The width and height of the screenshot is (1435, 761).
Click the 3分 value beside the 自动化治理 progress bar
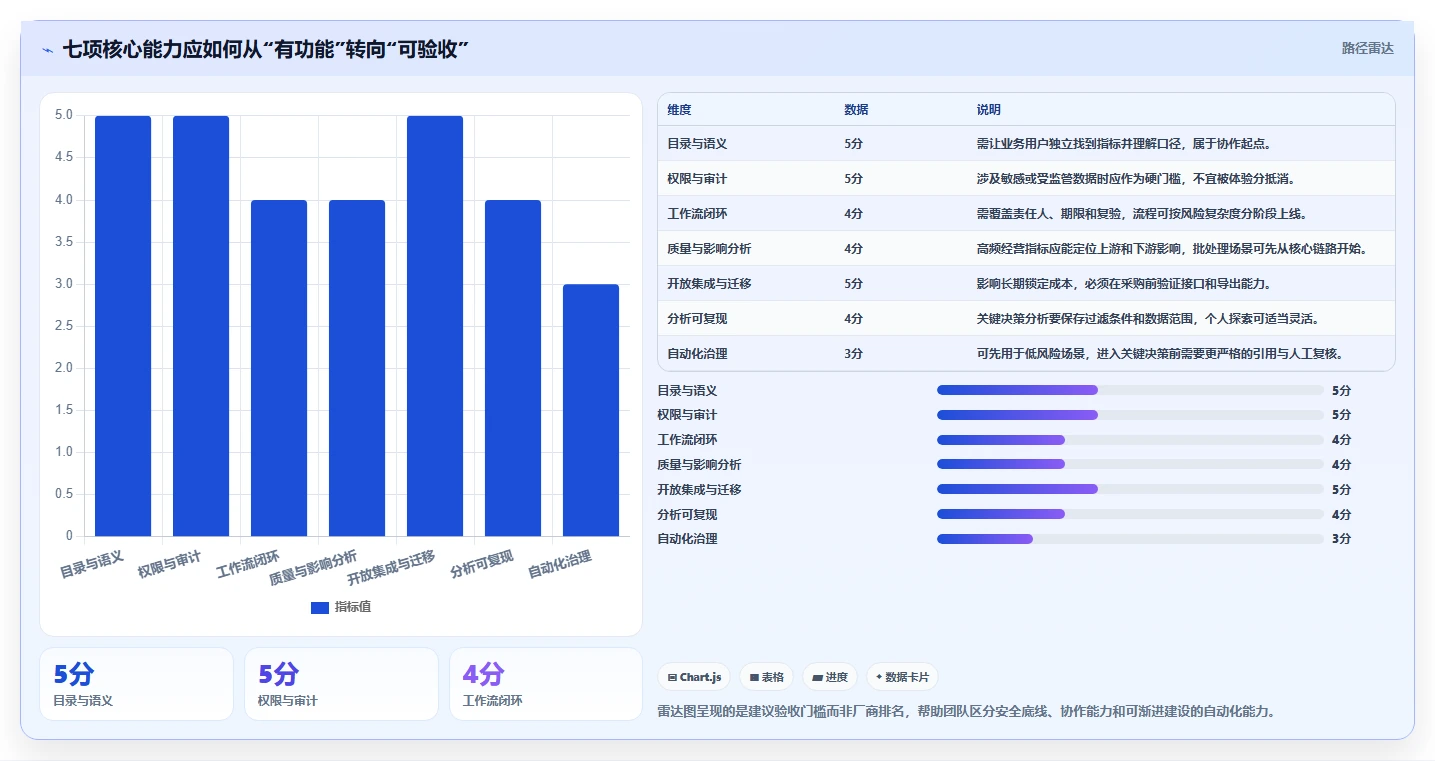[1341, 539]
